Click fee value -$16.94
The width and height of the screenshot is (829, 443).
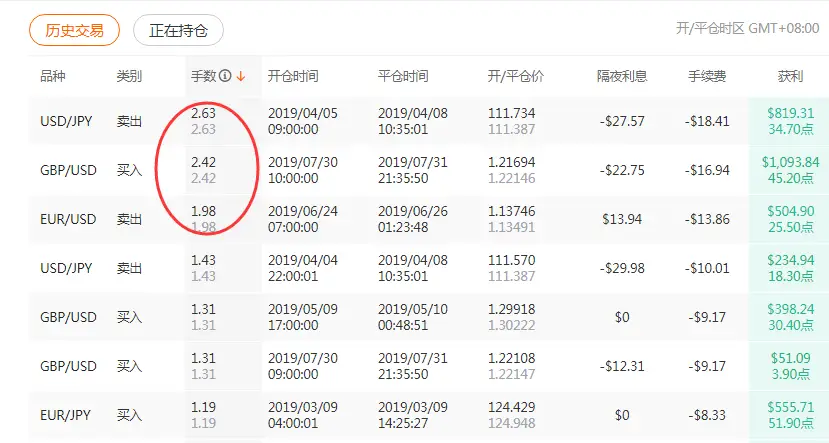707,170
